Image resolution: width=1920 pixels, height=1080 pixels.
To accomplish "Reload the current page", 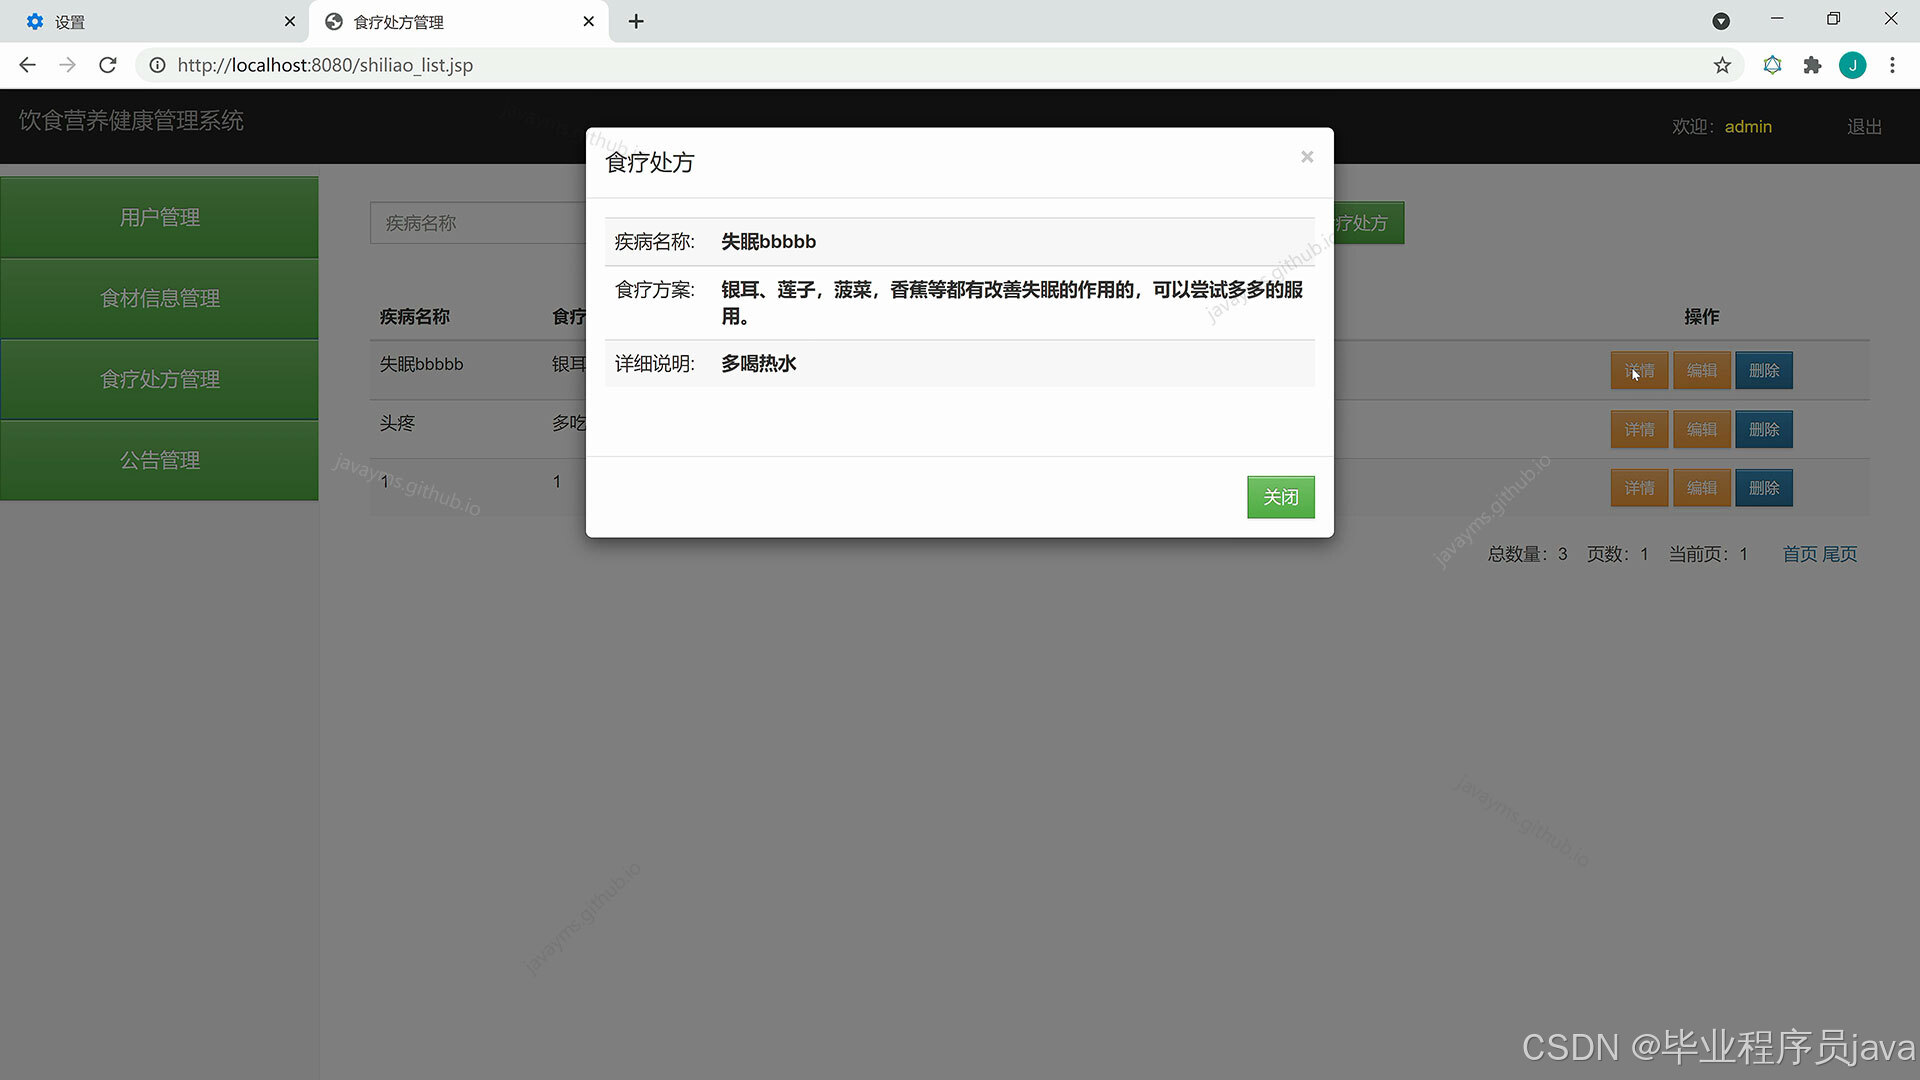I will (x=108, y=65).
